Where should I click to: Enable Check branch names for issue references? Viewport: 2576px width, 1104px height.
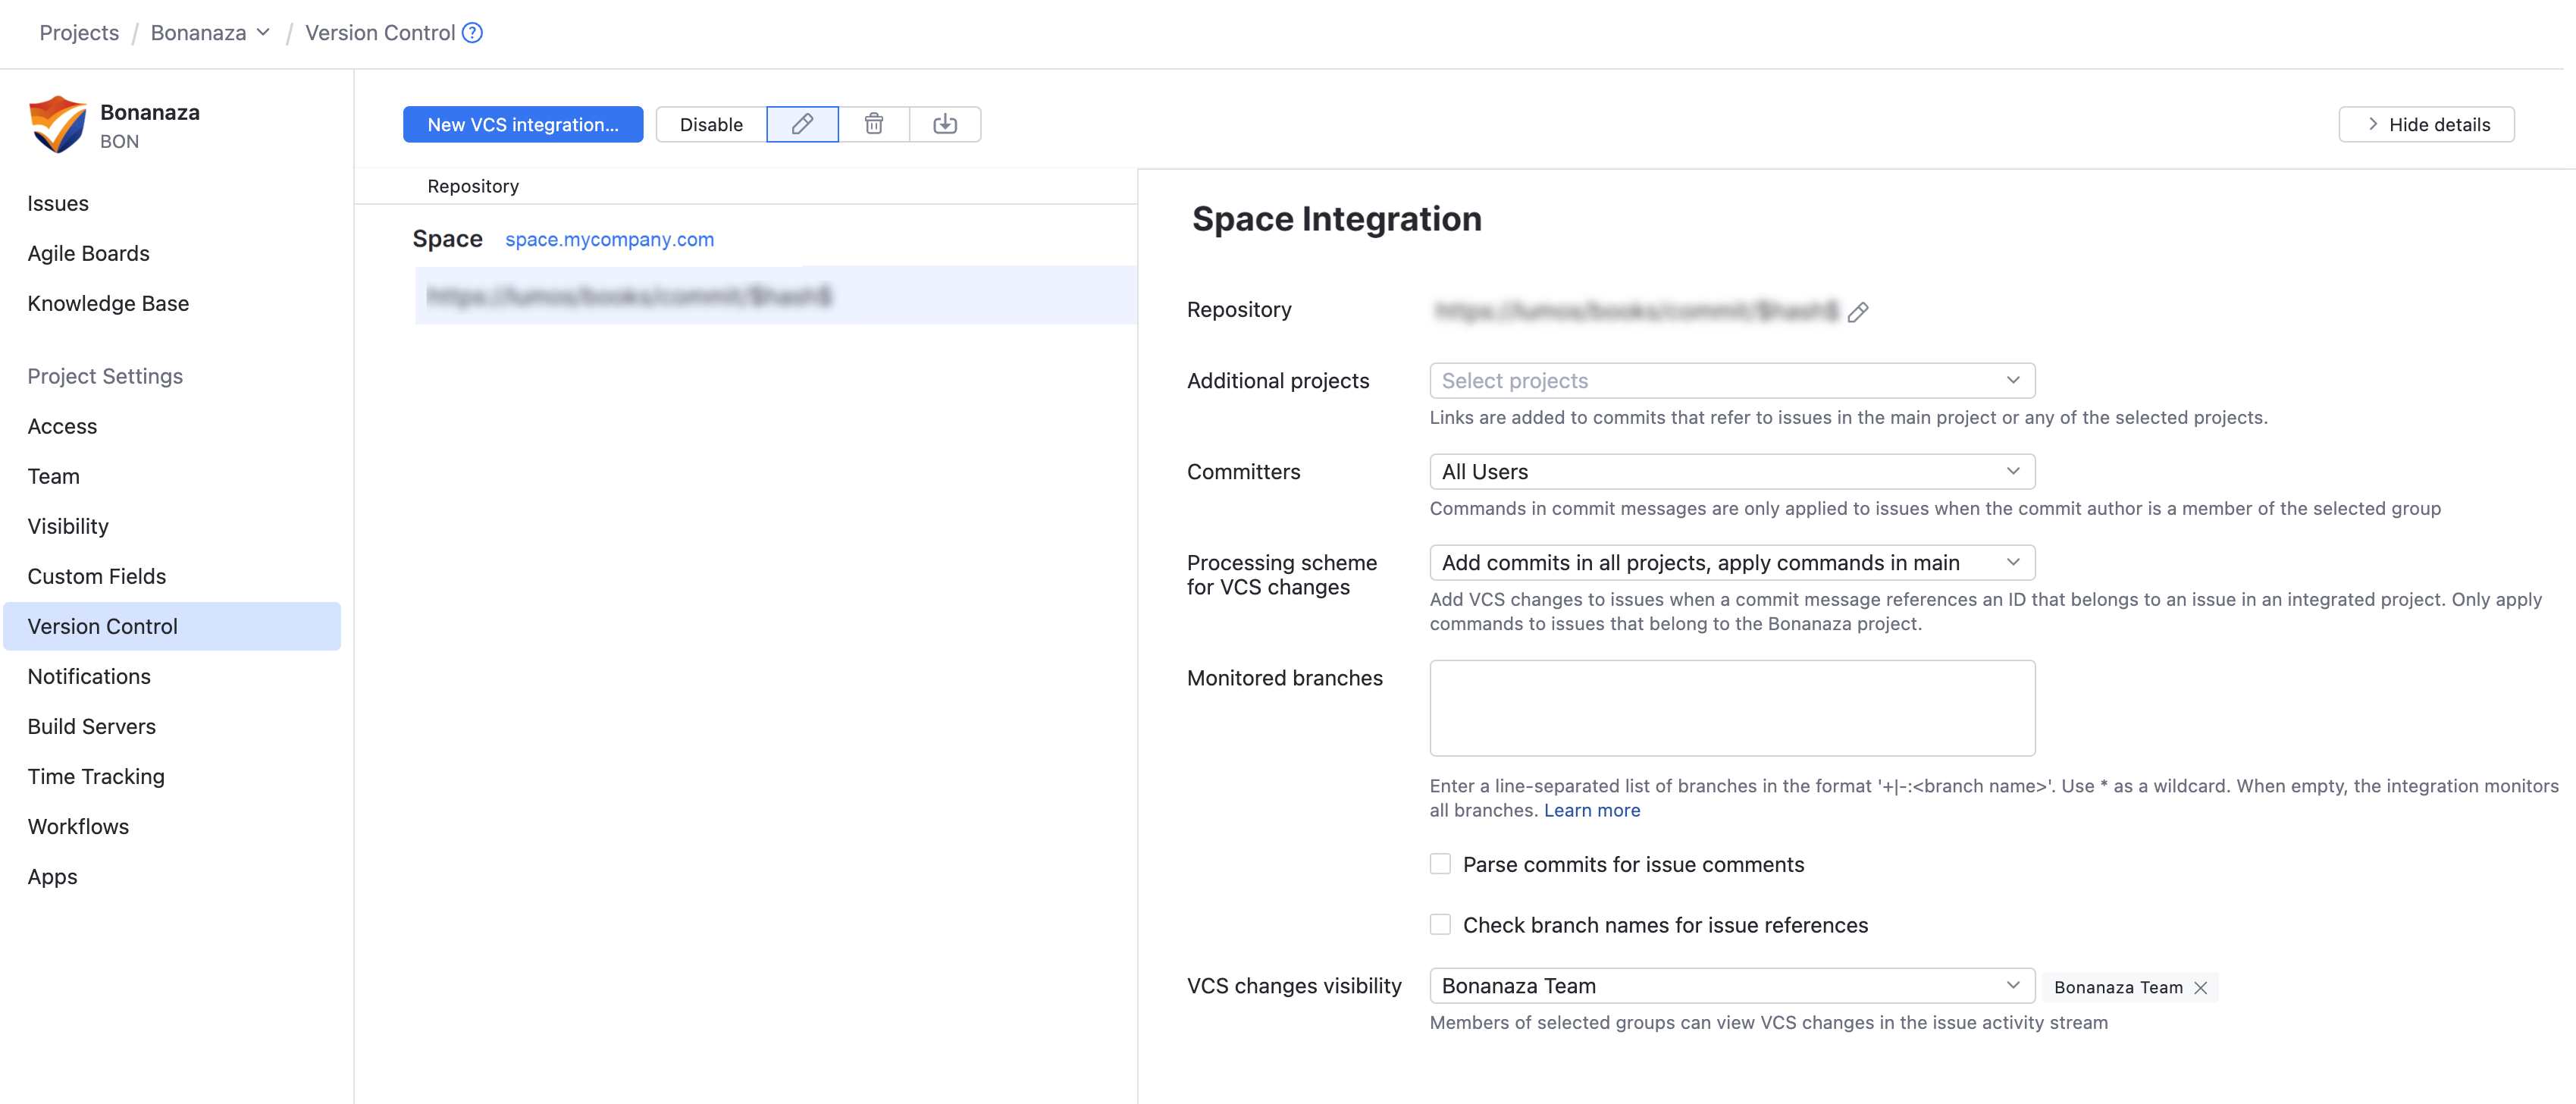[x=1440, y=924]
